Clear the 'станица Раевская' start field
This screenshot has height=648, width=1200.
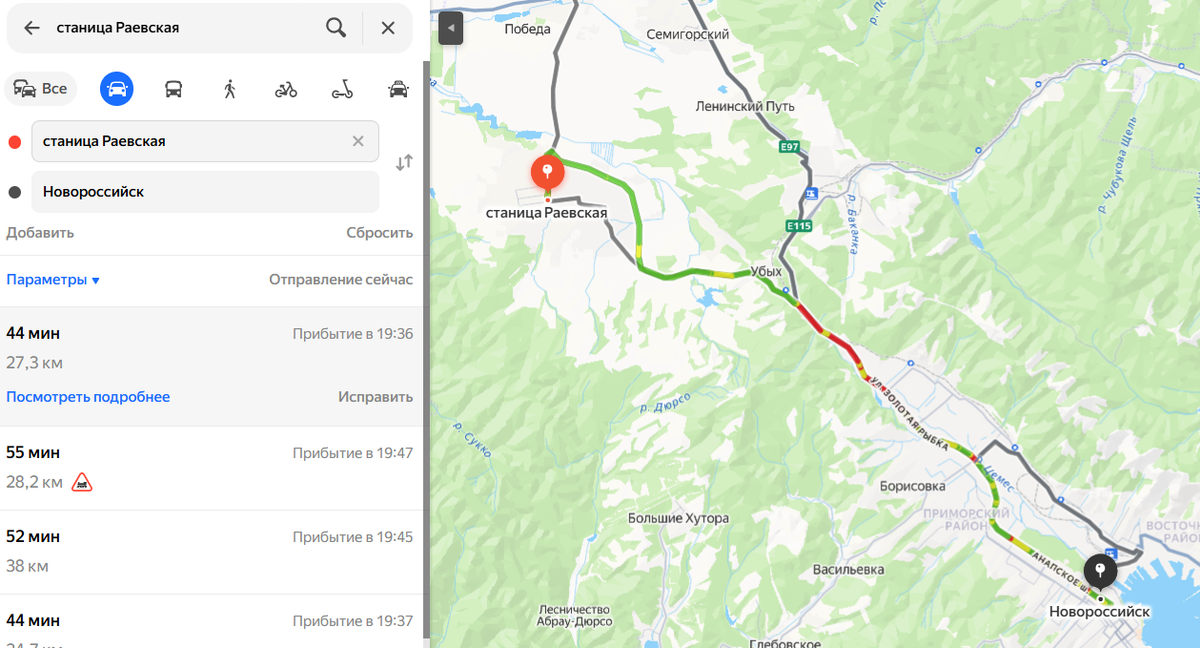pyautogui.click(x=358, y=141)
